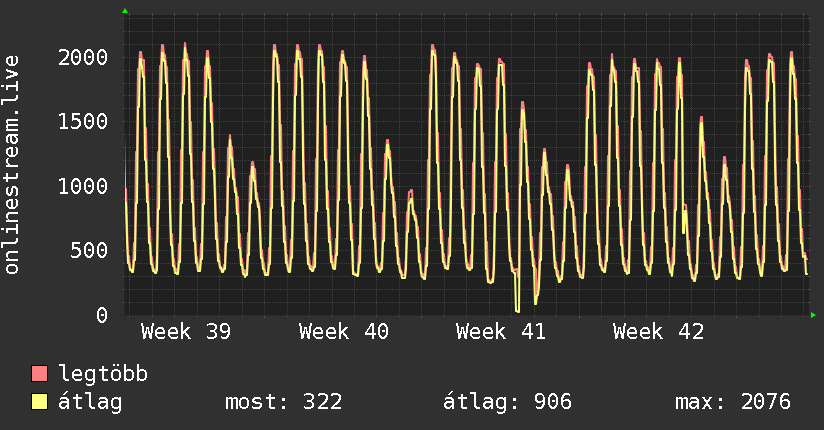The image size is (824, 430).
Task: Select the legtöbb legend label
Action: (x=103, y=375)
